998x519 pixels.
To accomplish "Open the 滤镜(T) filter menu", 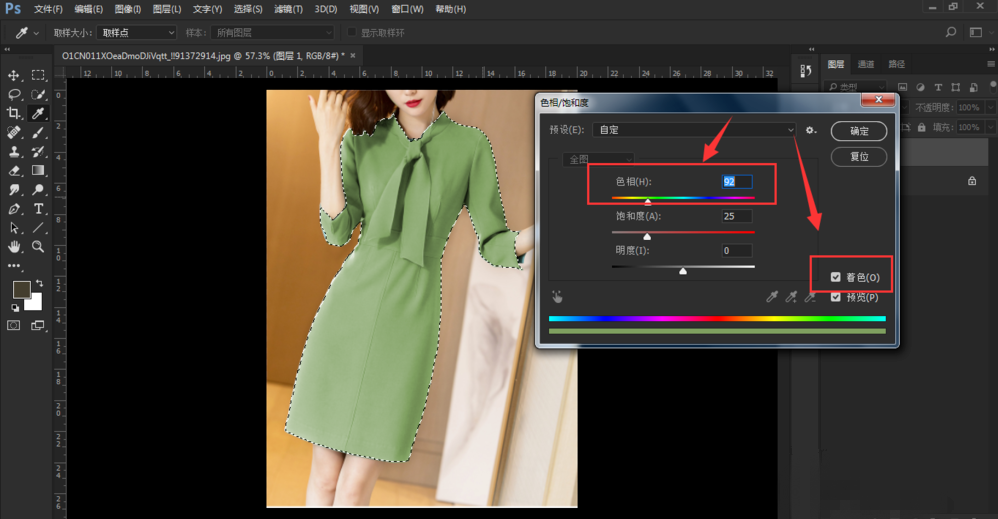I will click(288, 9).
